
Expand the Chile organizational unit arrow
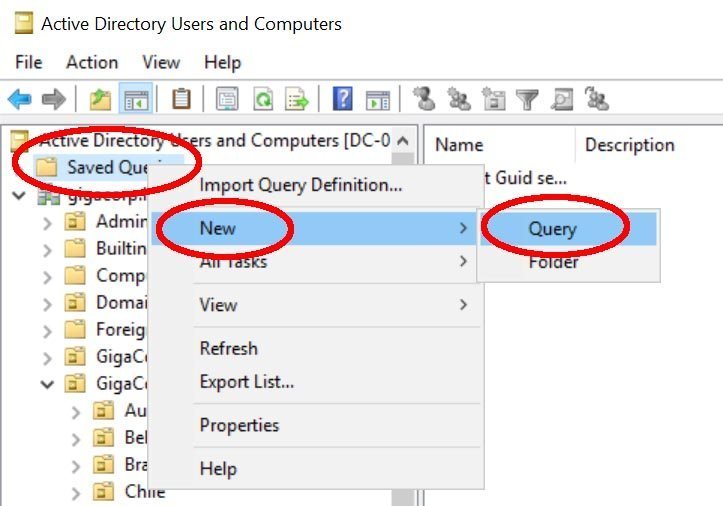(76, 493)
